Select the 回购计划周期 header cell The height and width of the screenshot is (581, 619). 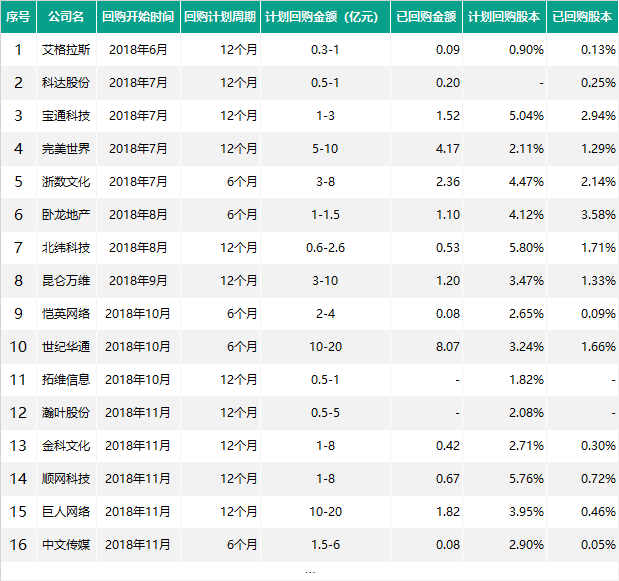point(220,17)
